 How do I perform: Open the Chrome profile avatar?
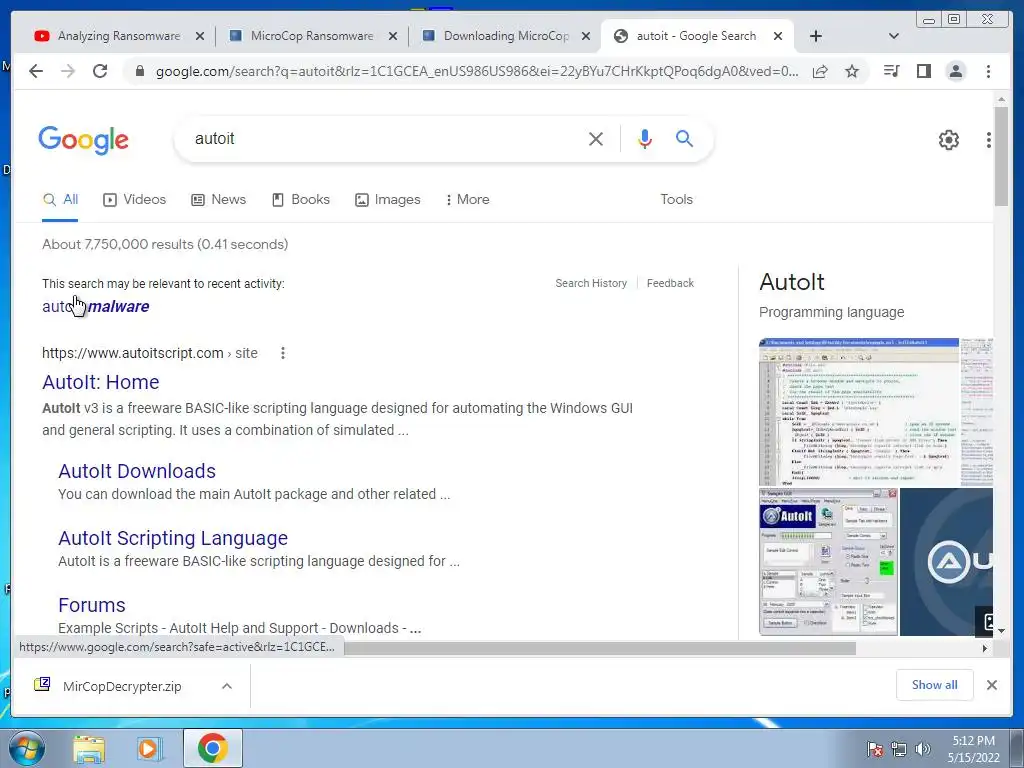pyautogui.click(x=955, y=71)
